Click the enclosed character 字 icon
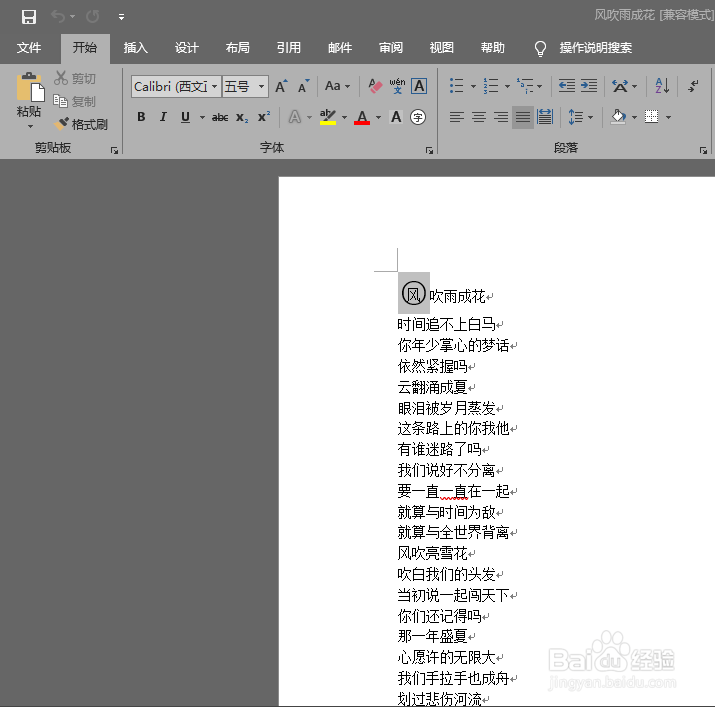Image resolution: width=715 pixels, height=707 pixels. pos(418,117)
